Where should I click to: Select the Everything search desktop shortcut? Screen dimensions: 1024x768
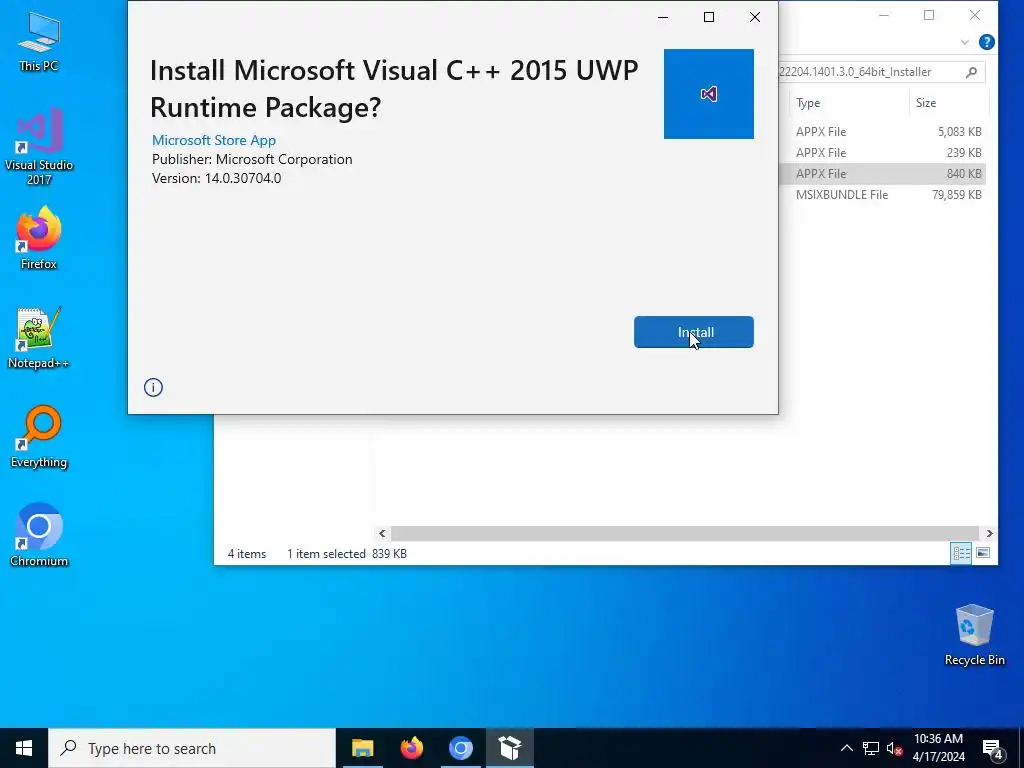pos(39,437)
